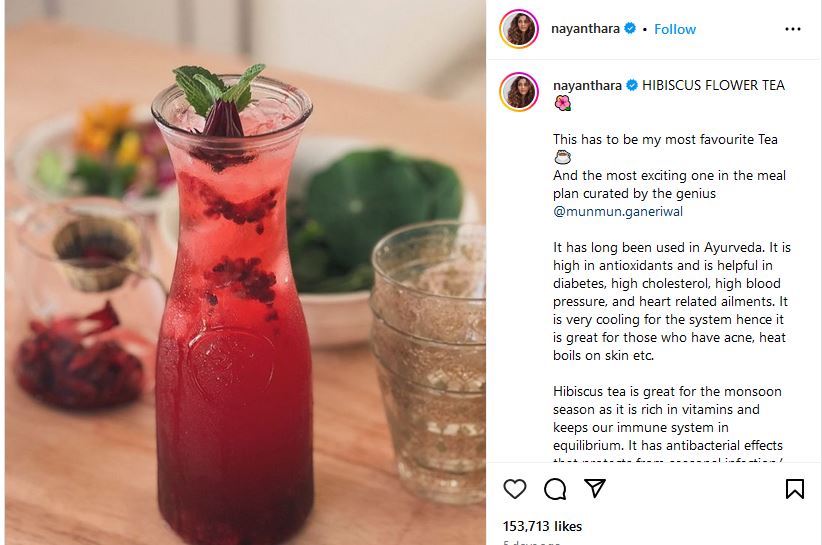Click the caption paragraph mentioning Ayurveda
The image size is (822, 545).
pos(671,300)
